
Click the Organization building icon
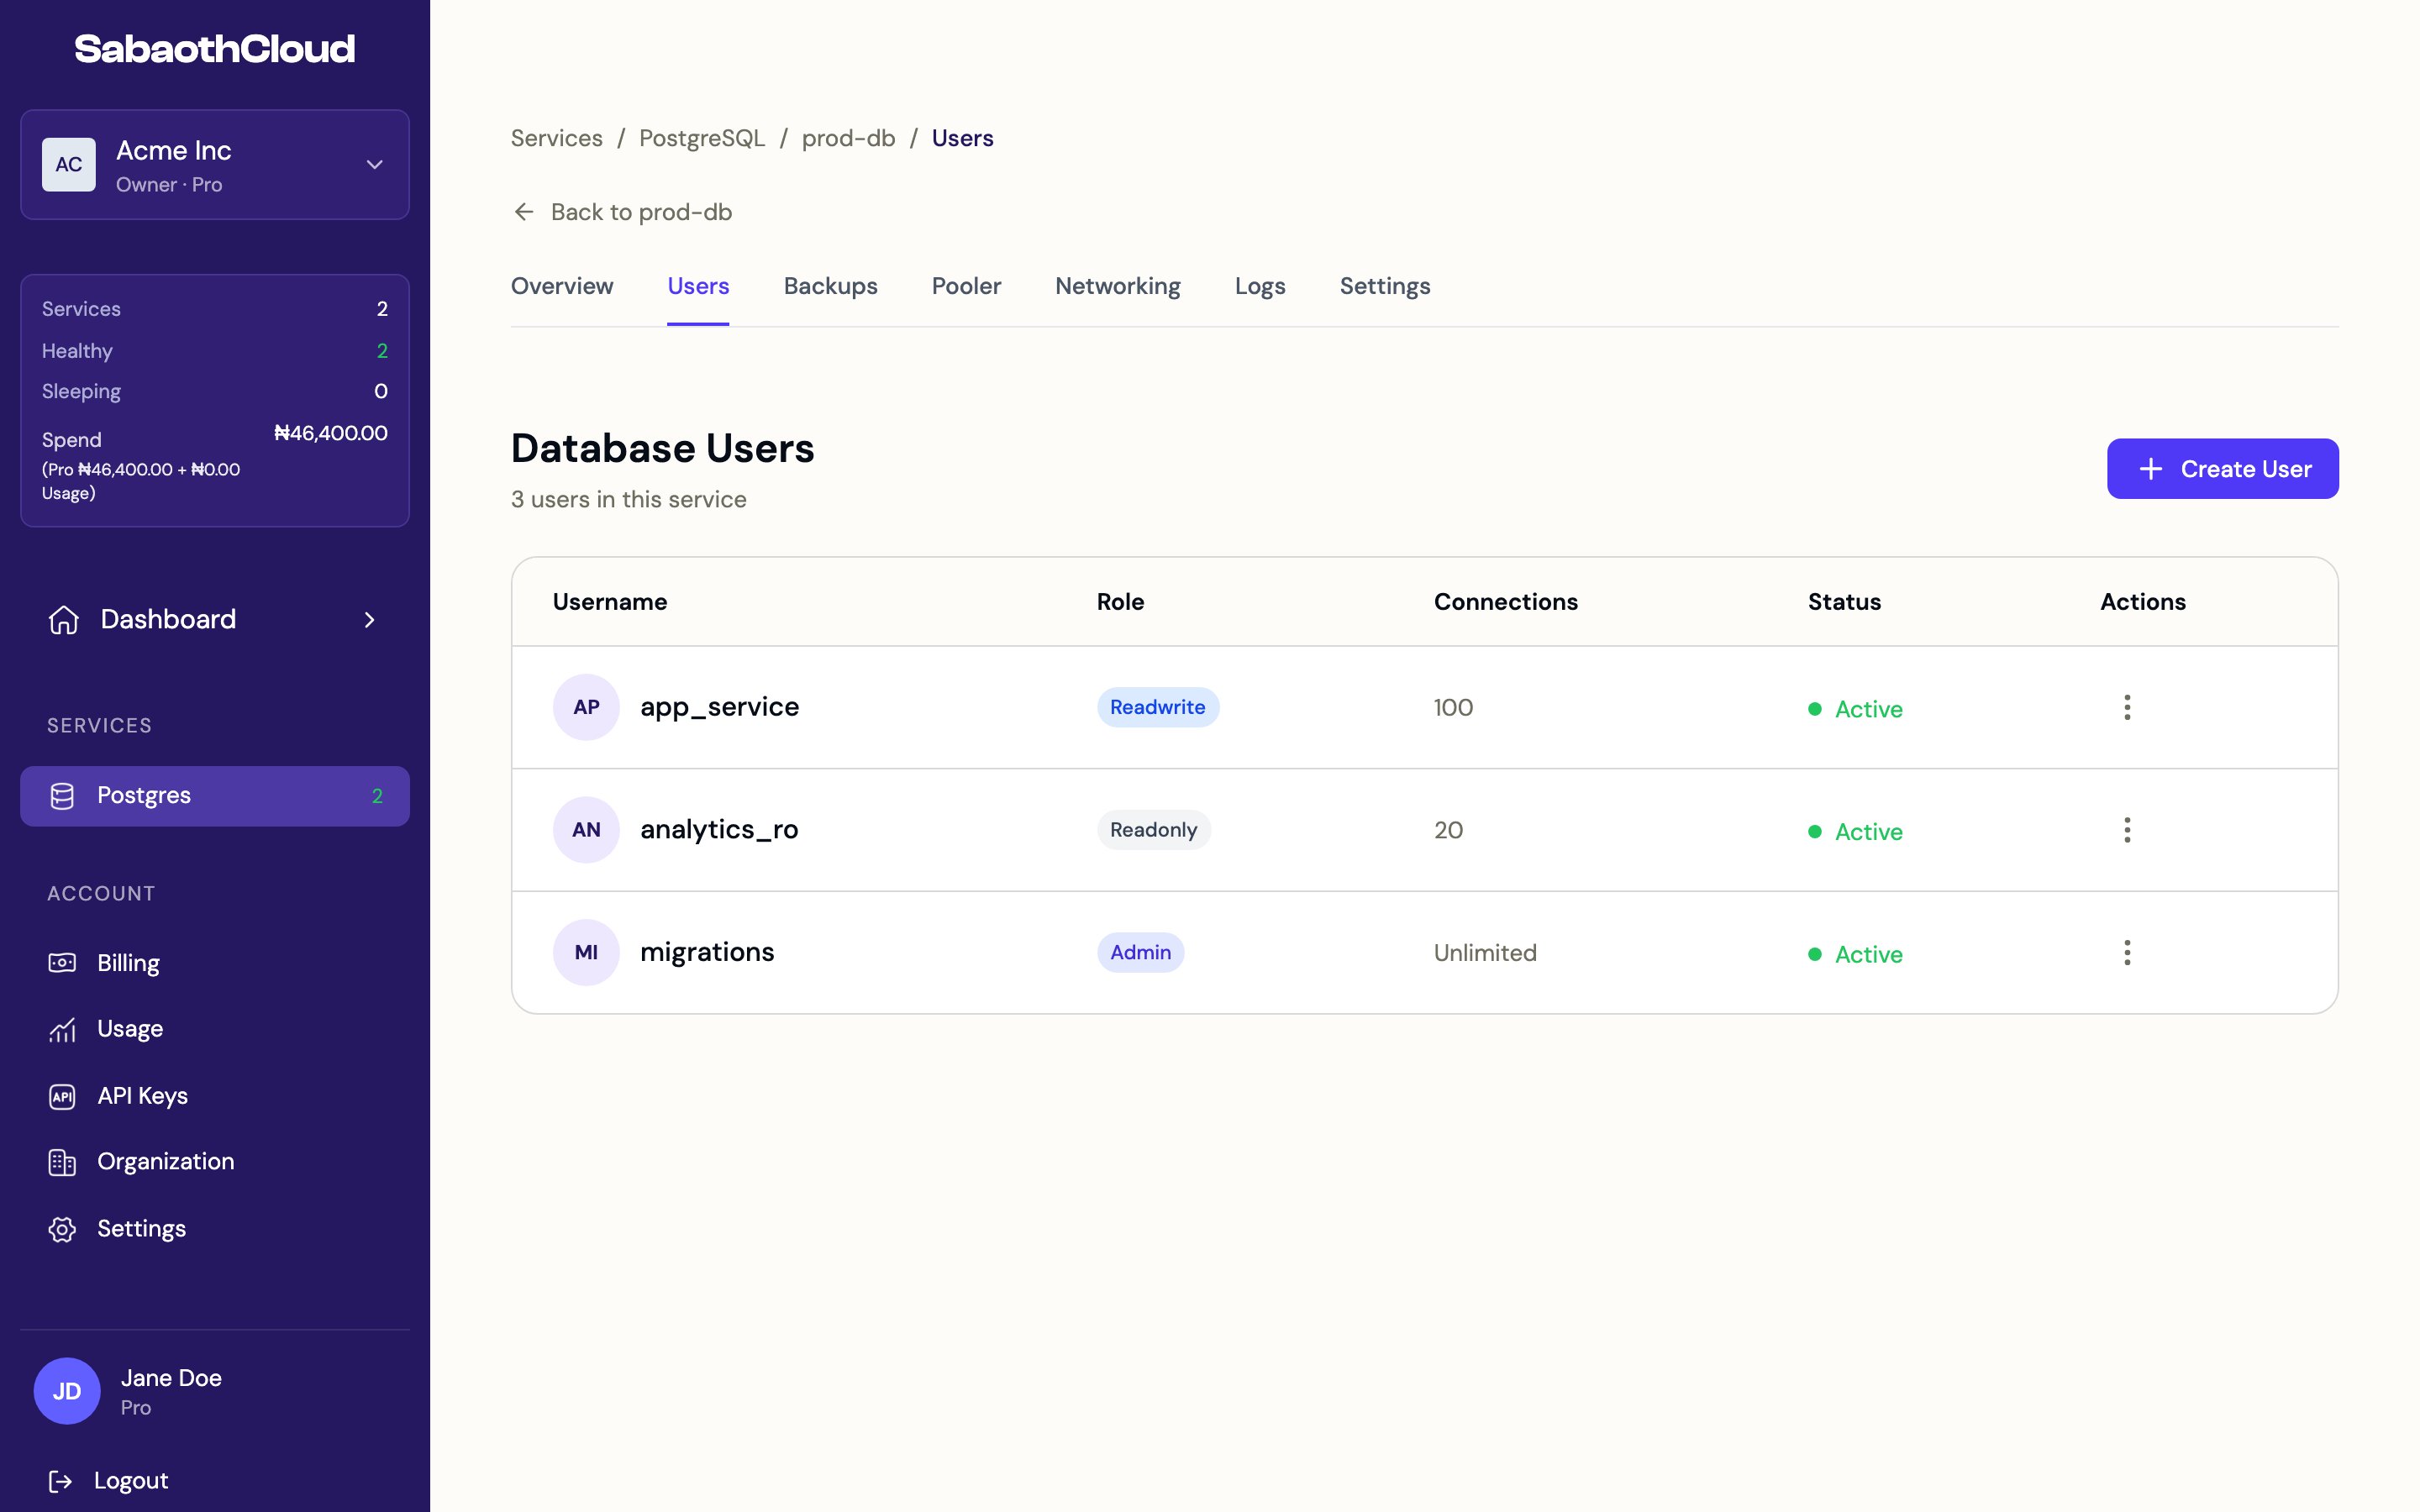(62, 1162)
